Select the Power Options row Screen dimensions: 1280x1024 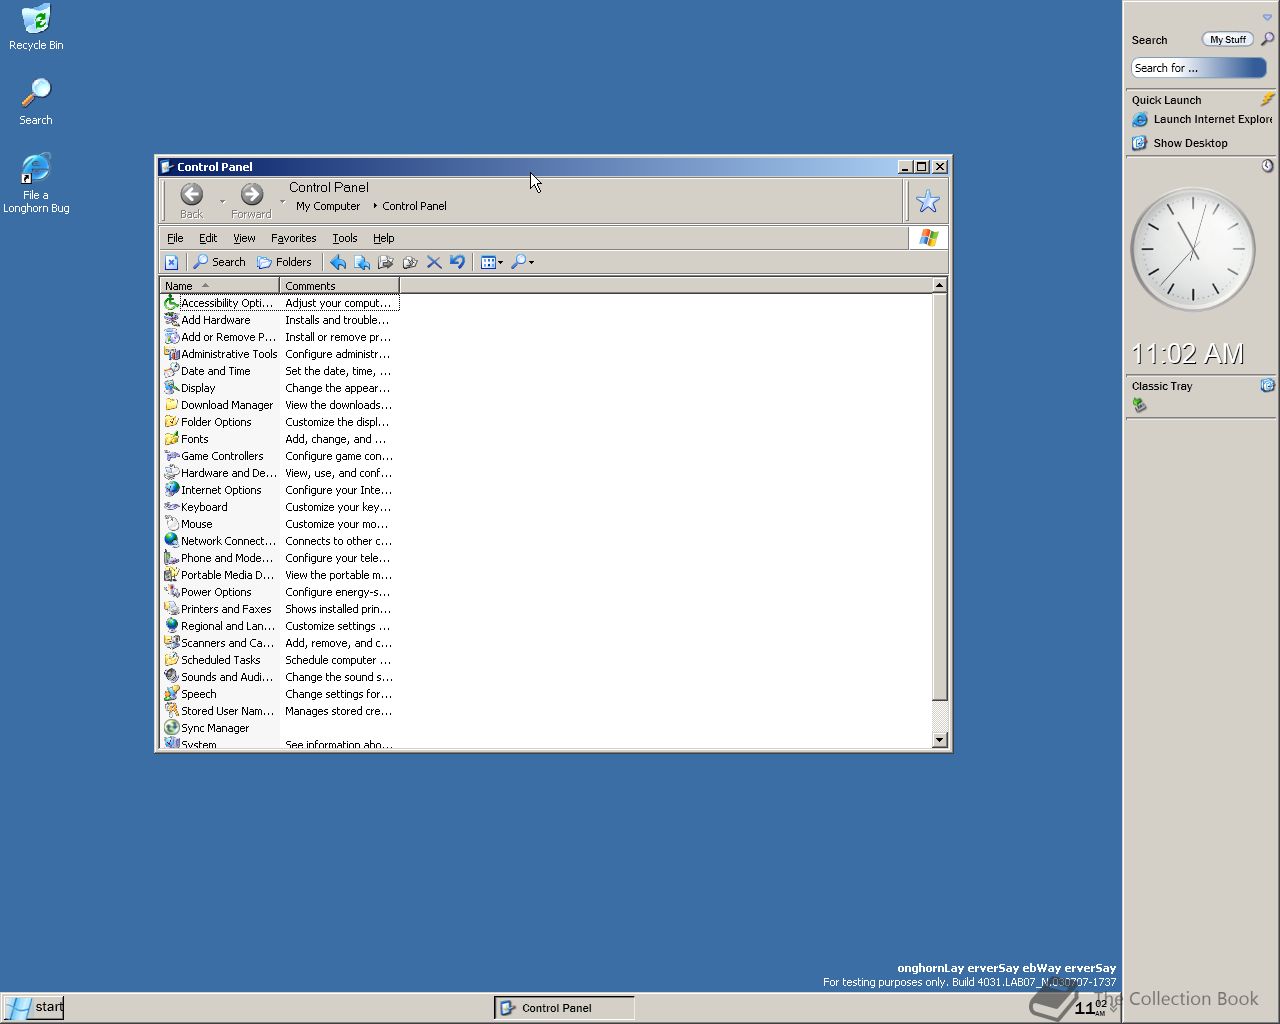280,592
